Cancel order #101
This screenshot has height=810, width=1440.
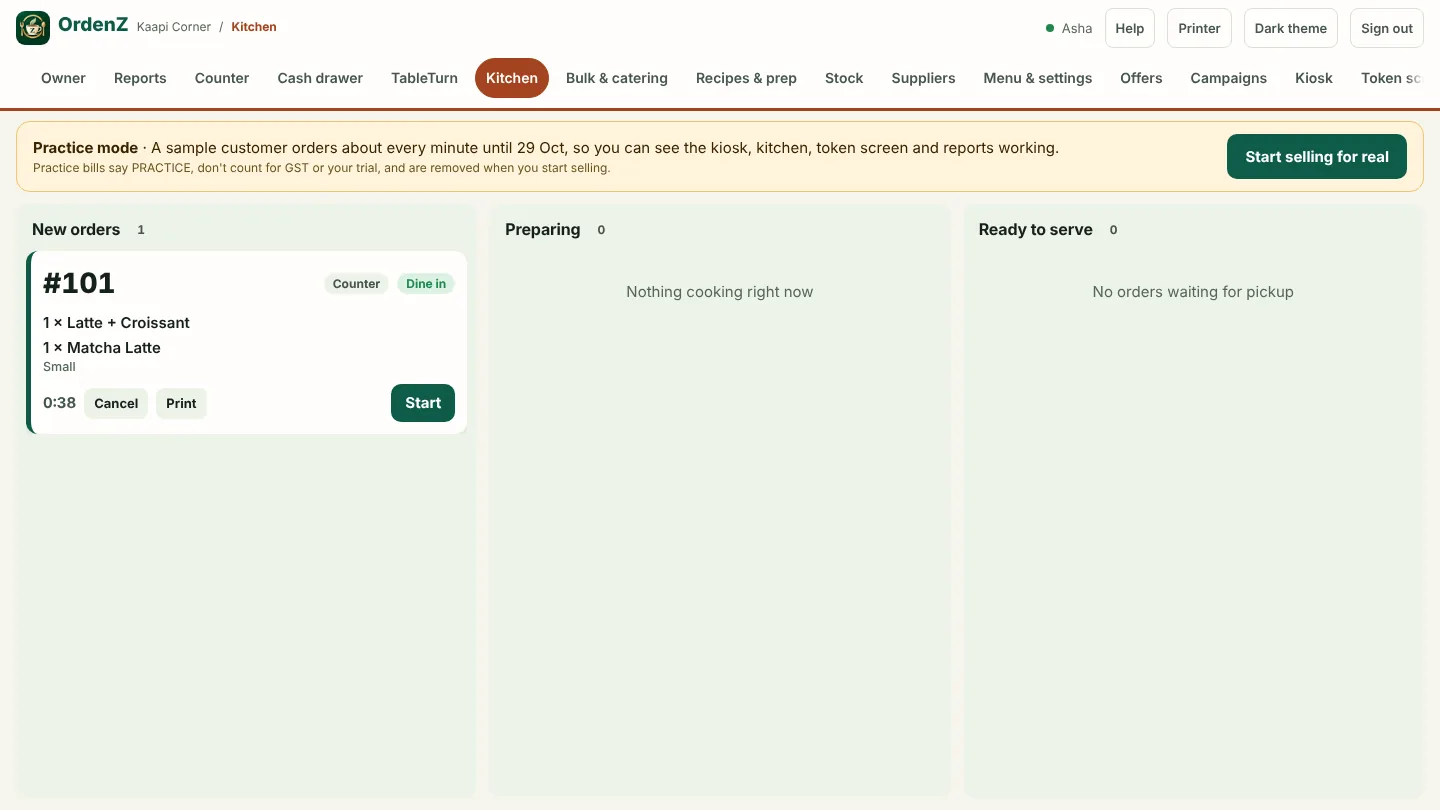pos(116,404)
